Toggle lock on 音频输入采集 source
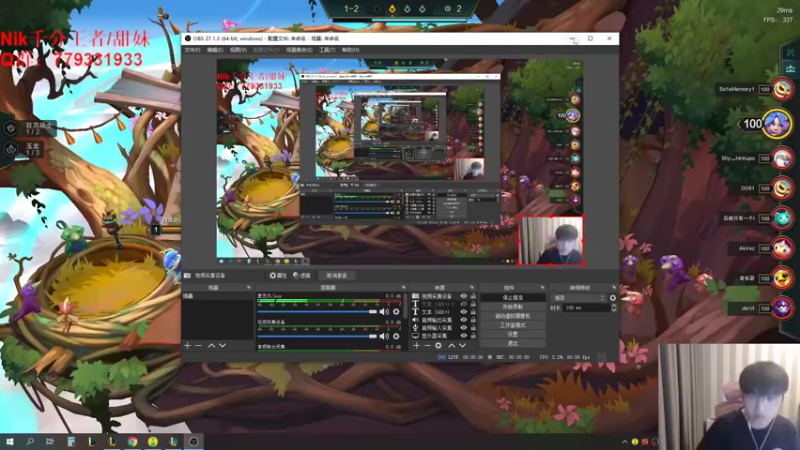This screenshot has height=450, width=800. 473,328
